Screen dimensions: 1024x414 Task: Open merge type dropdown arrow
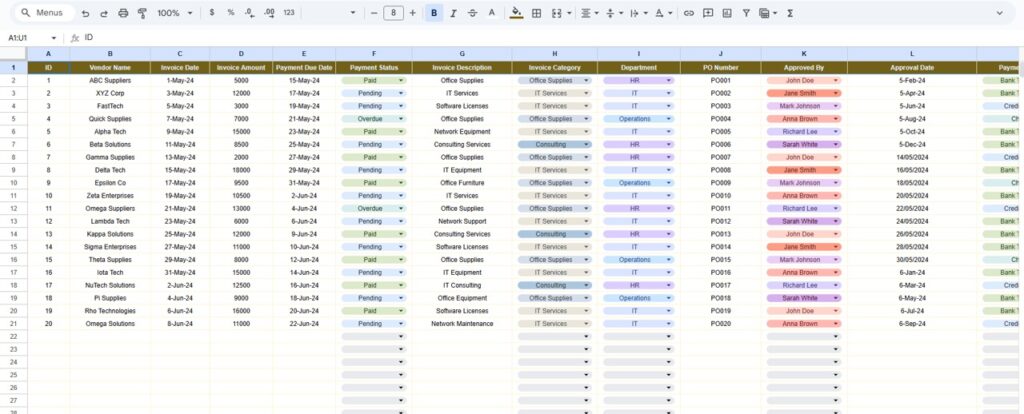click(x=569, y=13)
